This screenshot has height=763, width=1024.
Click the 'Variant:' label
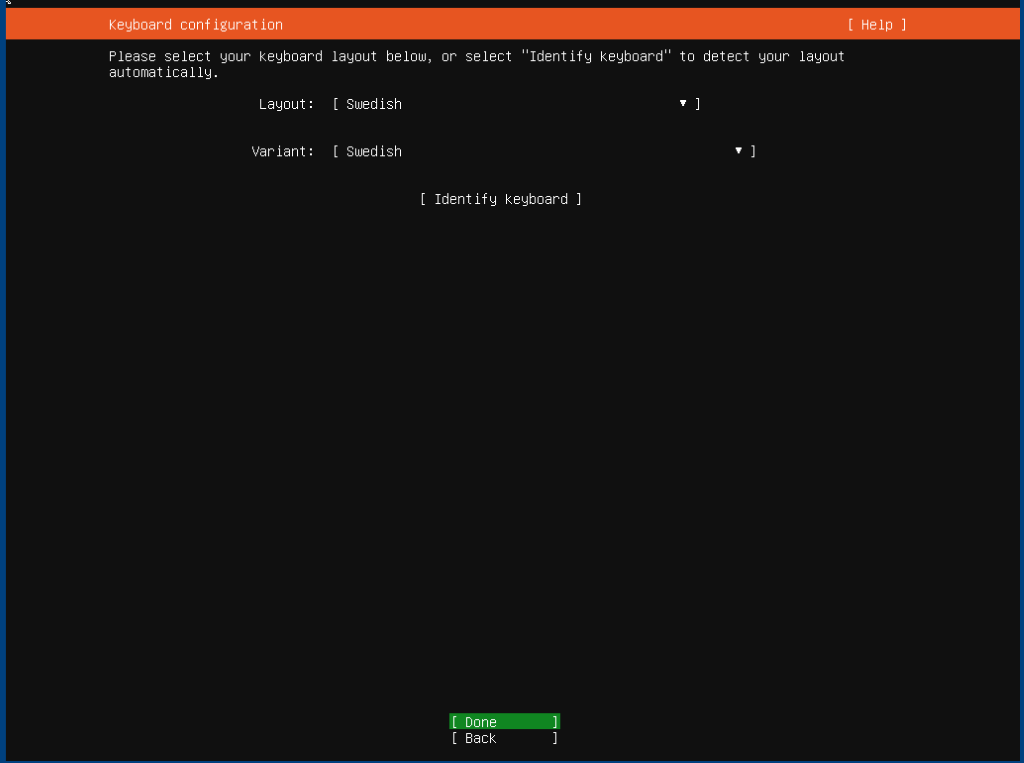pyautogui.click(x=282, y=152)
